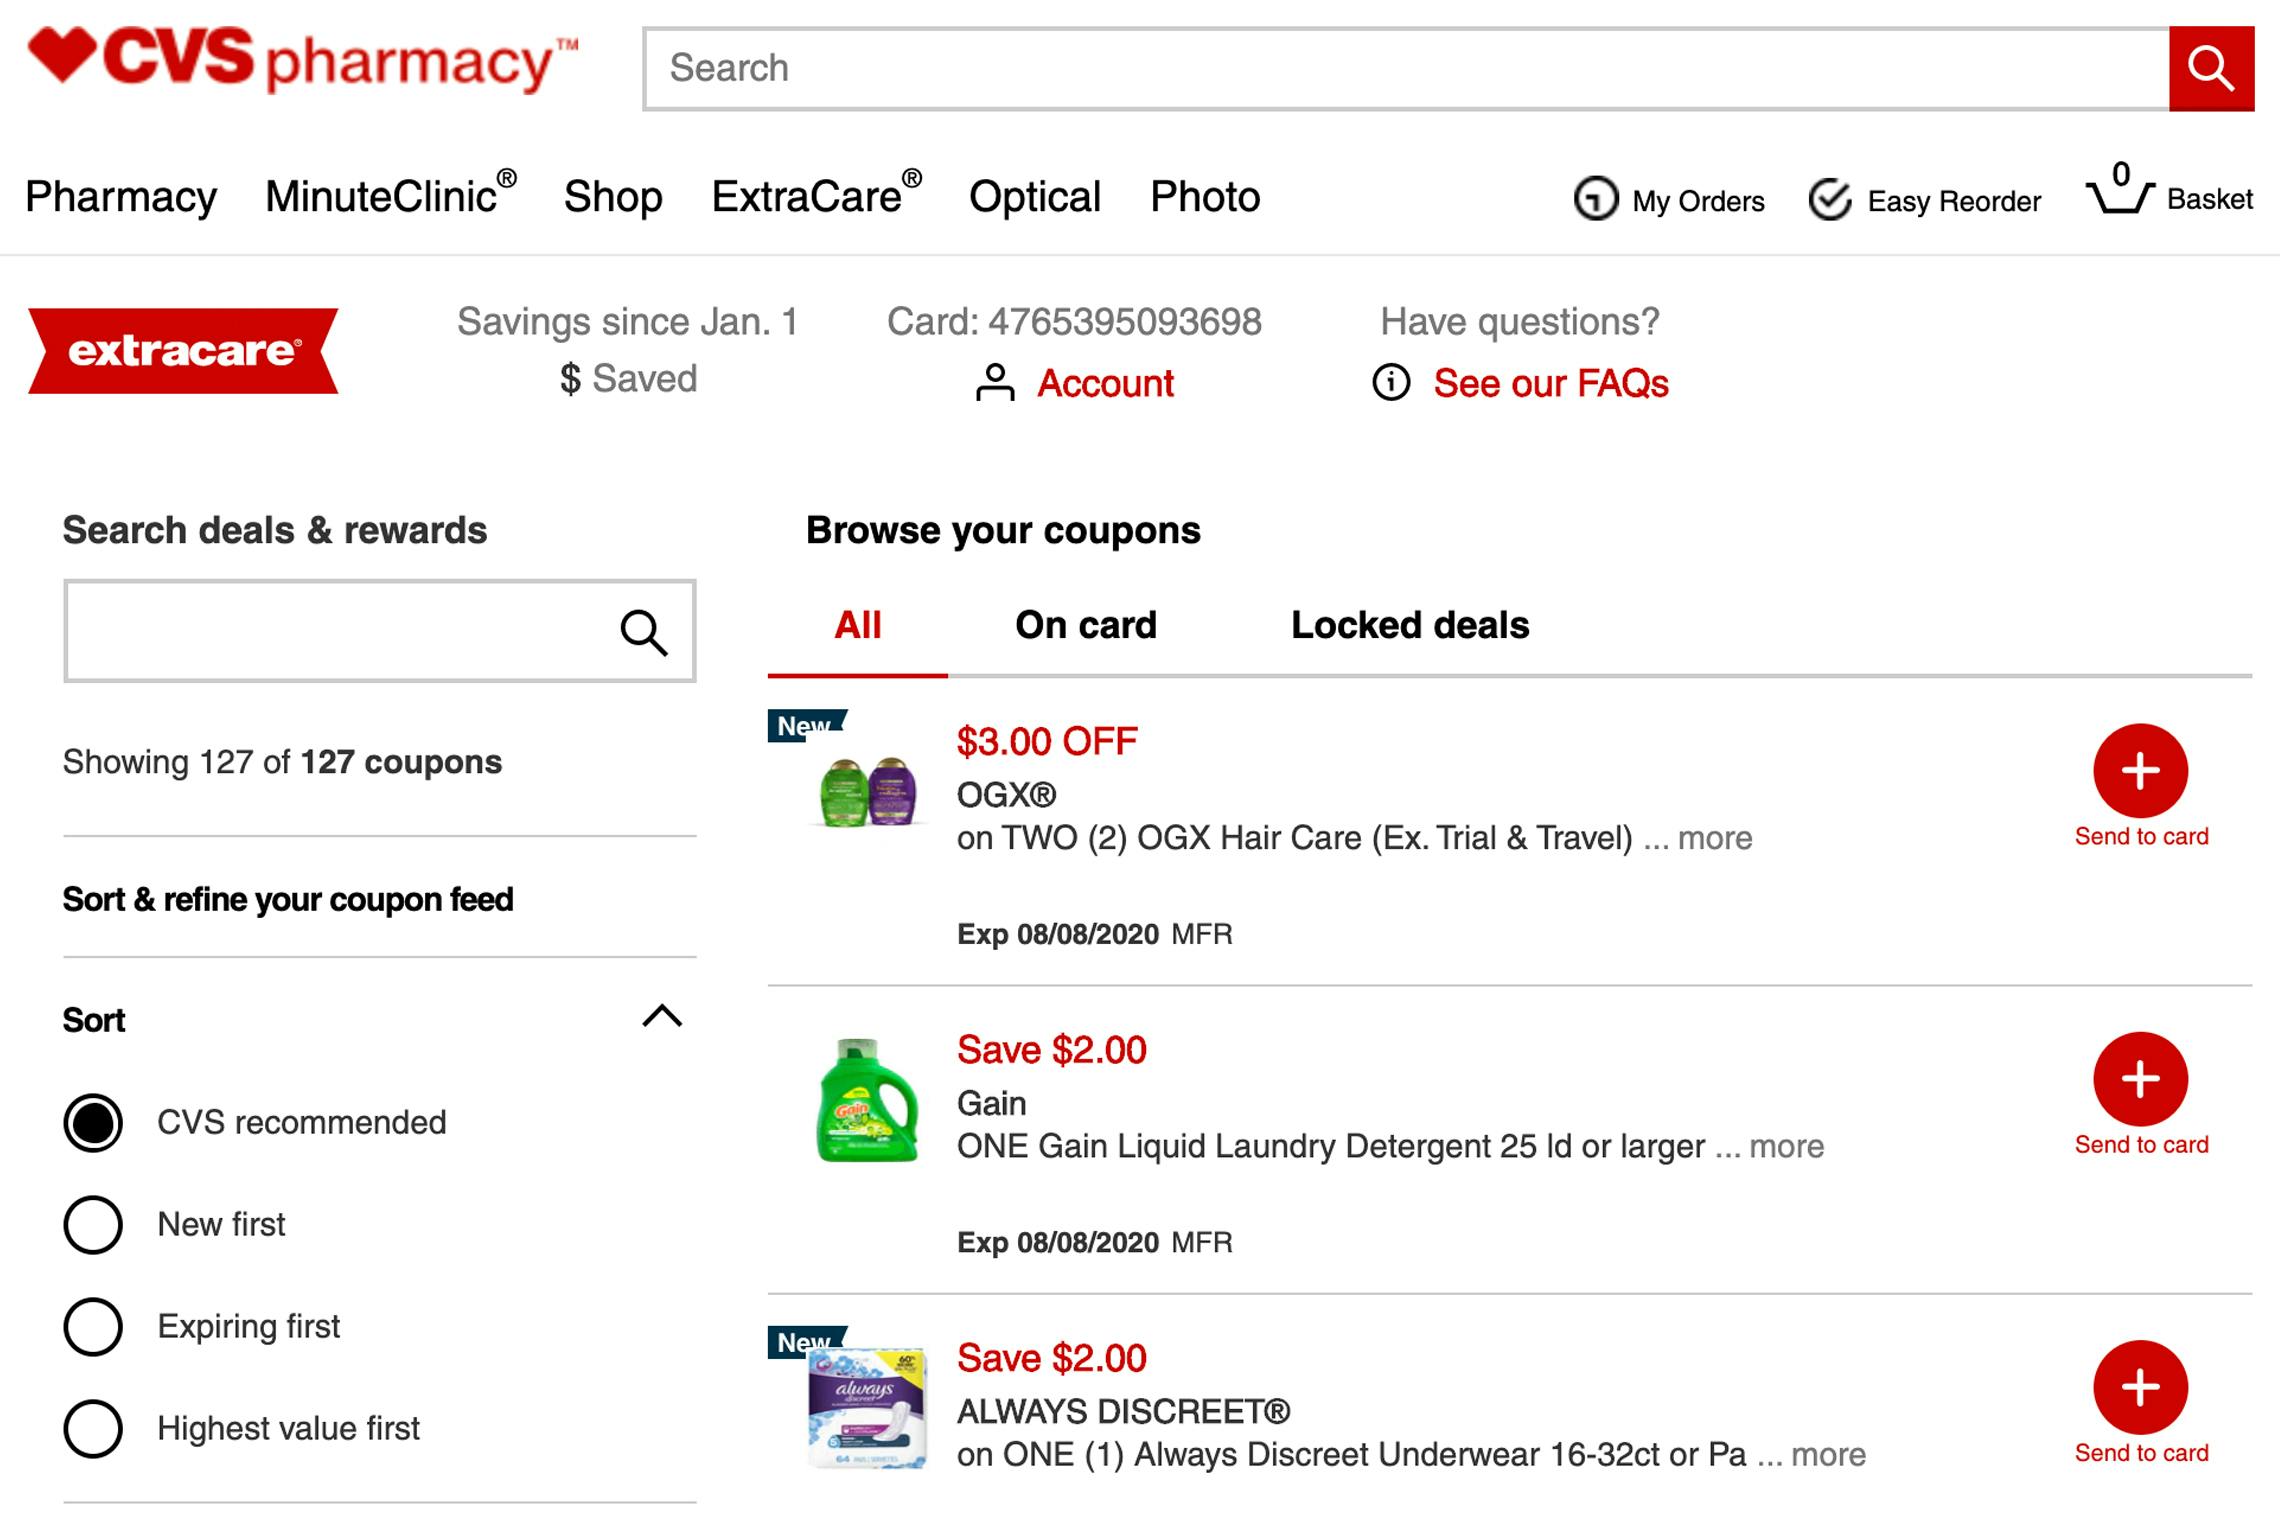Select Highest value first sort option
The width and height of the screenshot is (2280, 1520).
[x=93, y=1428]
